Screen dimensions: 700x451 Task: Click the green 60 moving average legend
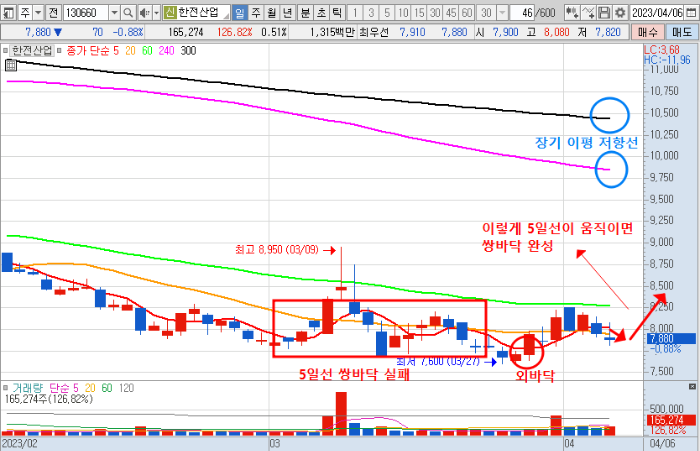[x=147, y=51]
